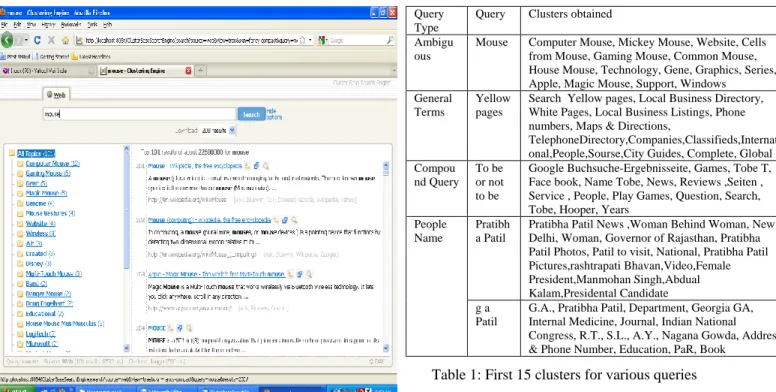Go to the Home page icon
This screenshot has width=776, height=392.
pos(65,40)
